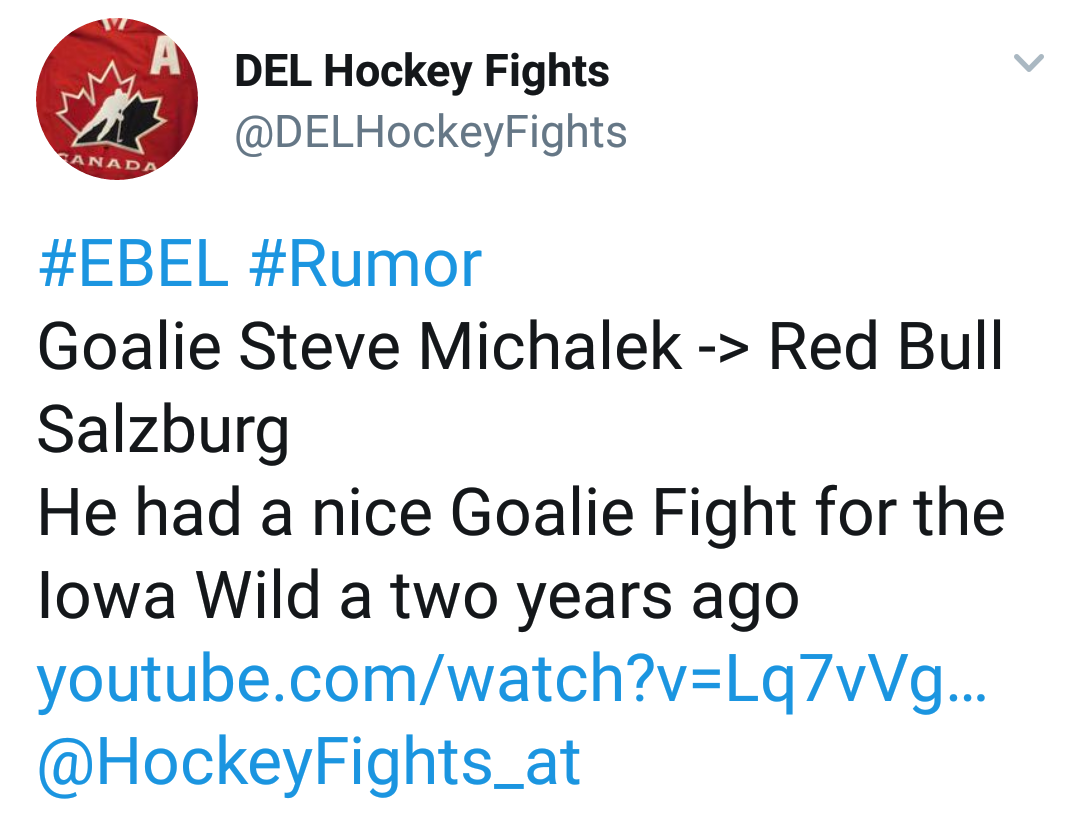The image size is (1080, 813).
Task: Click the Team Canada profile avatar
Action: [117, 99]
